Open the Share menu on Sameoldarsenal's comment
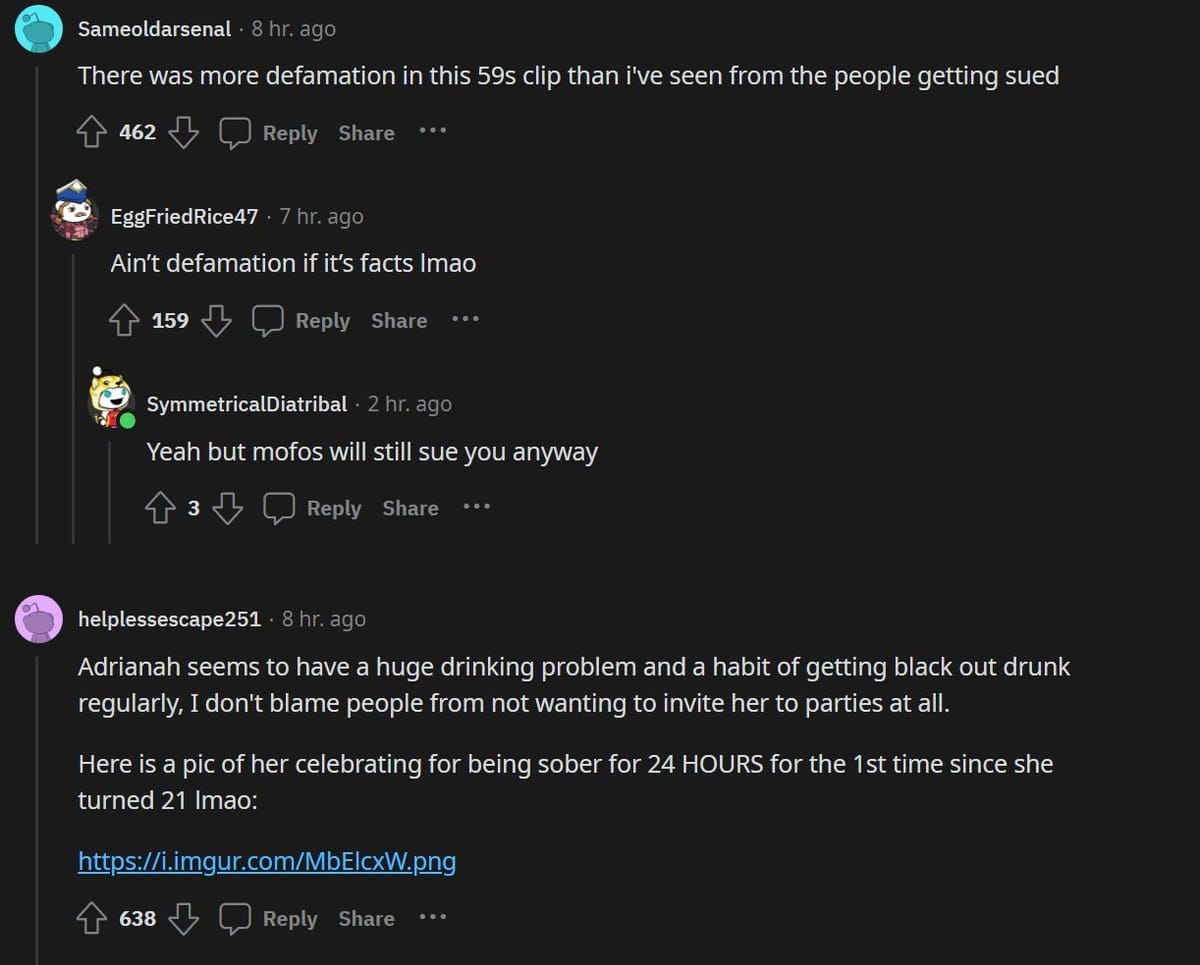 (365, 132)
